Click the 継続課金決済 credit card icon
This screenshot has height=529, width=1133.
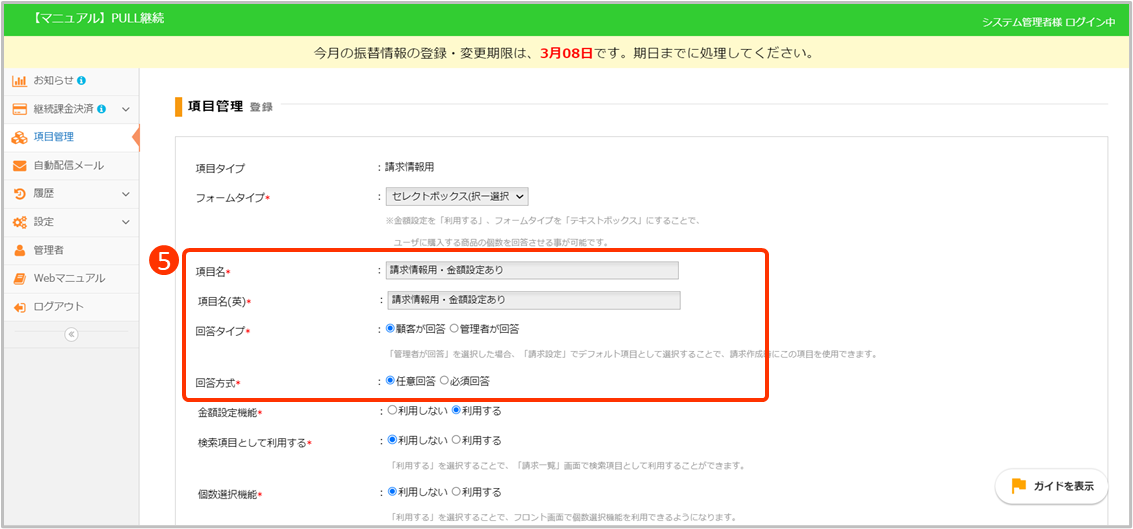(x=19, y=108)
